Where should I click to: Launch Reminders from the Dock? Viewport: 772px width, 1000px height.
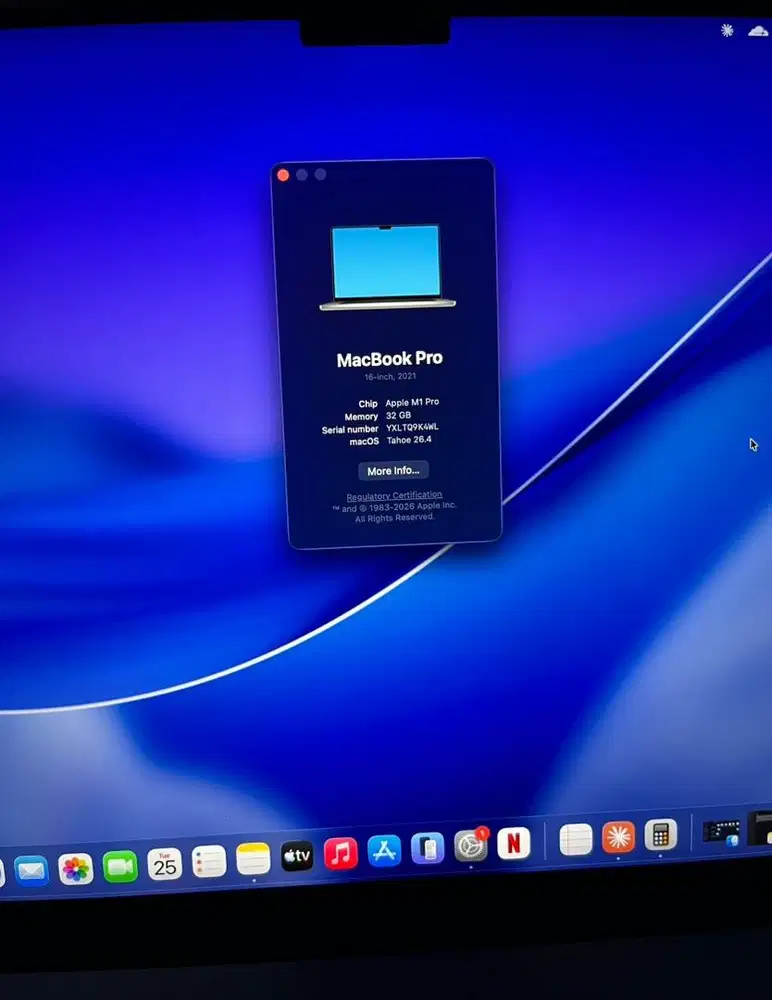(x=209, y=862)
